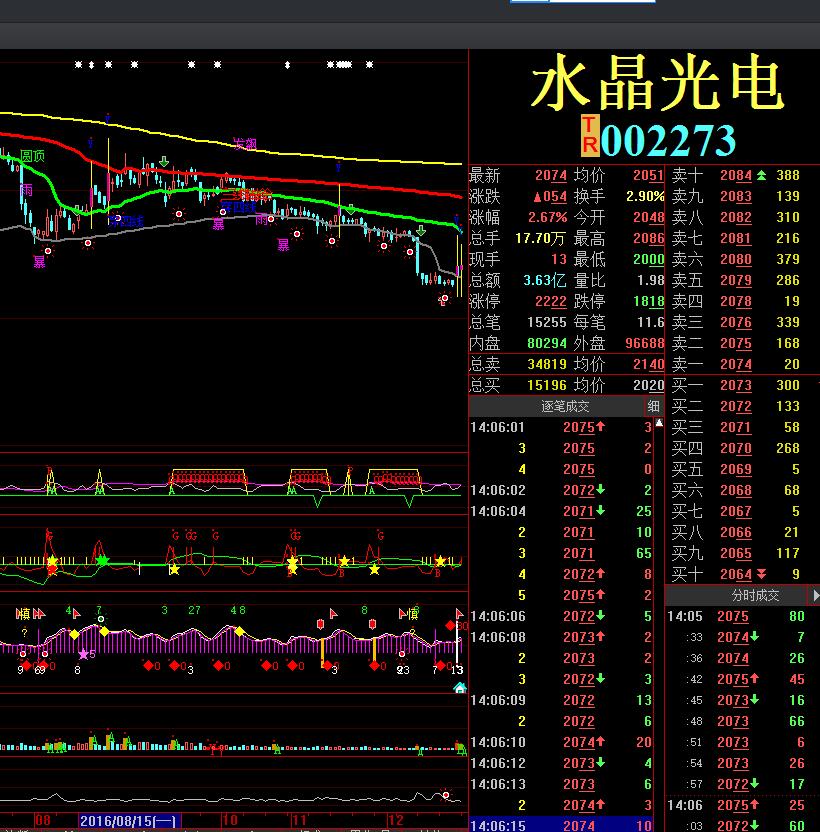820x832 pixels.
Task: Click the 换手 value 2.90%
Action: [645, 196]
